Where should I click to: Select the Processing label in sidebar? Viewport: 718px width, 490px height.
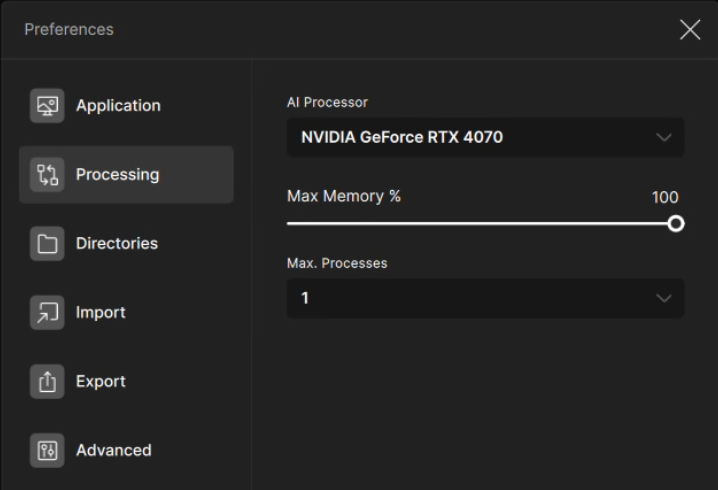click(117, 175)
